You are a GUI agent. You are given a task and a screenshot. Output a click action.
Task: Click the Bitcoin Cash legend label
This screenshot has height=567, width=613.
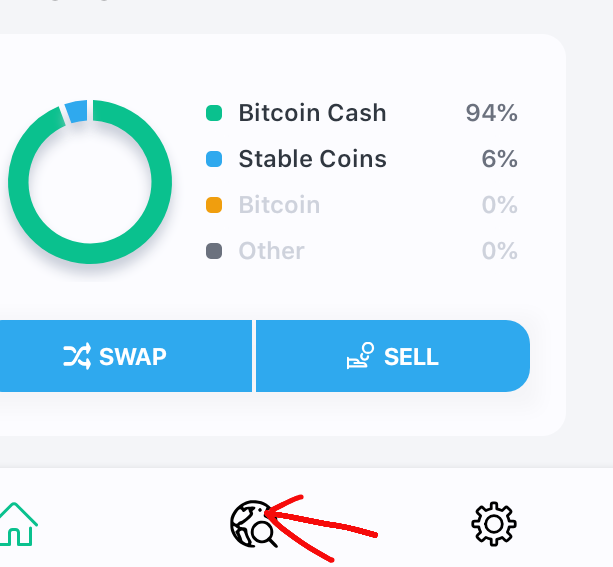312,113
